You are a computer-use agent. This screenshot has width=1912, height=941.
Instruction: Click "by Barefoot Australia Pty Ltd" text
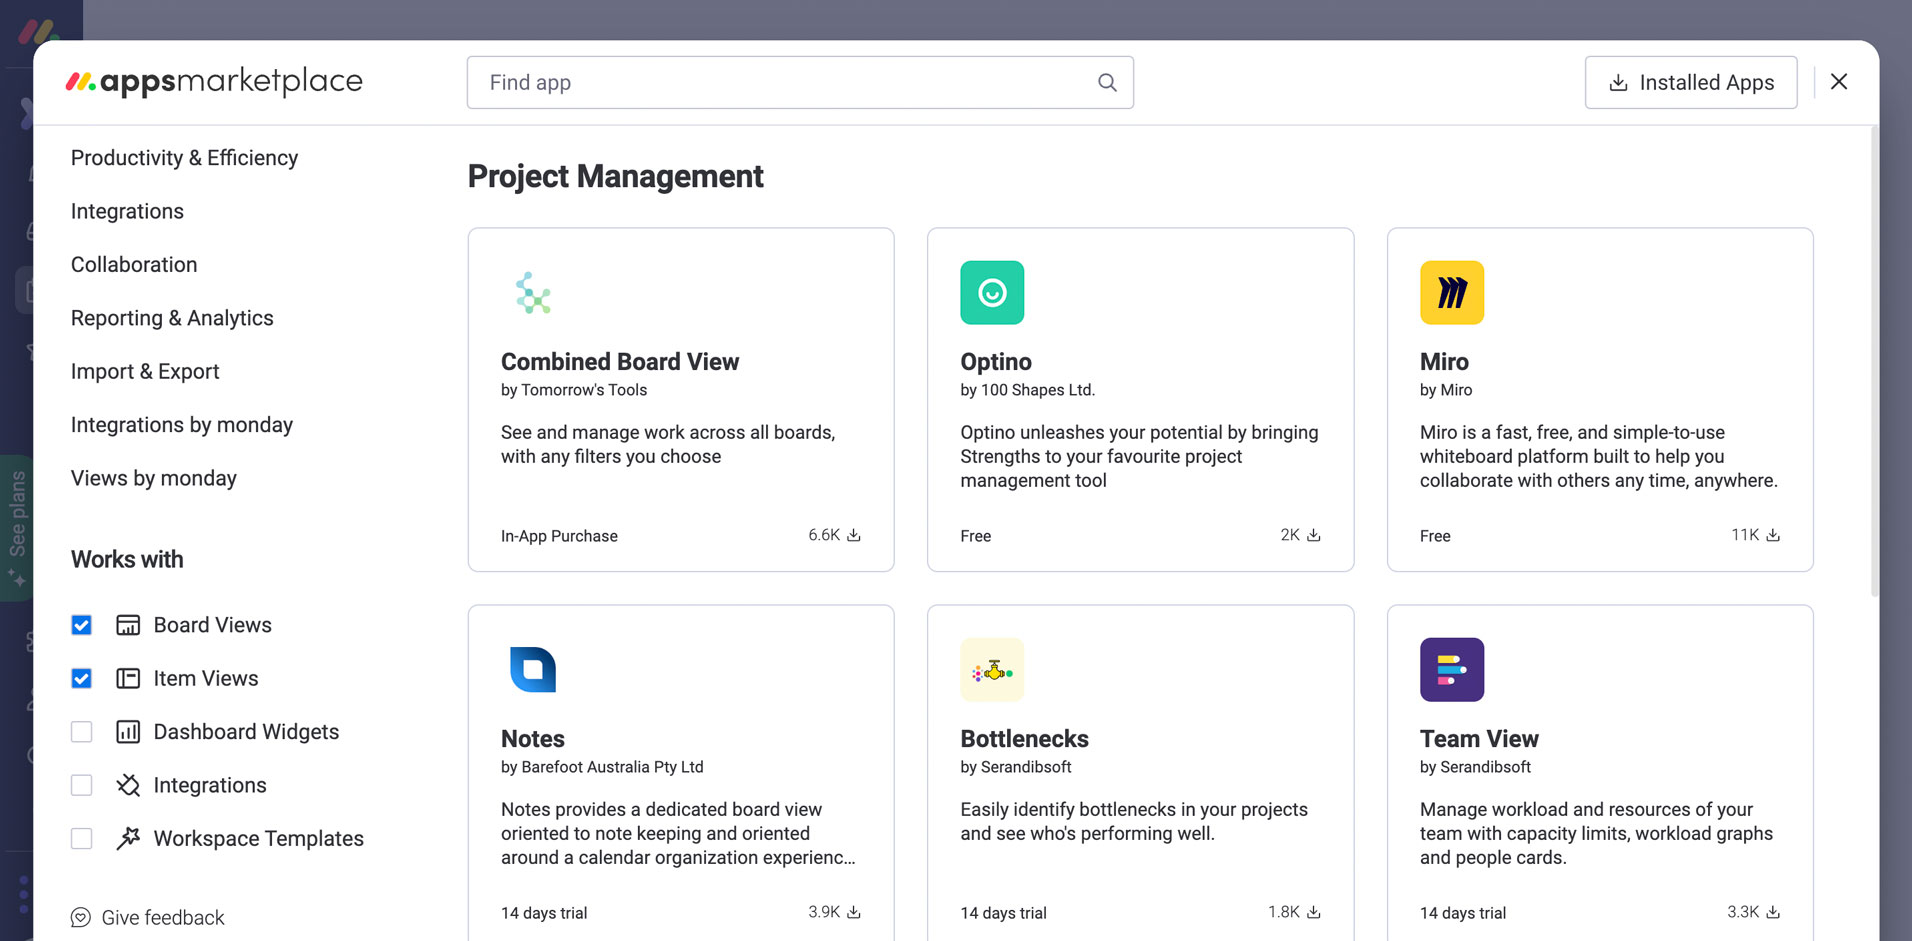[602, 767]
